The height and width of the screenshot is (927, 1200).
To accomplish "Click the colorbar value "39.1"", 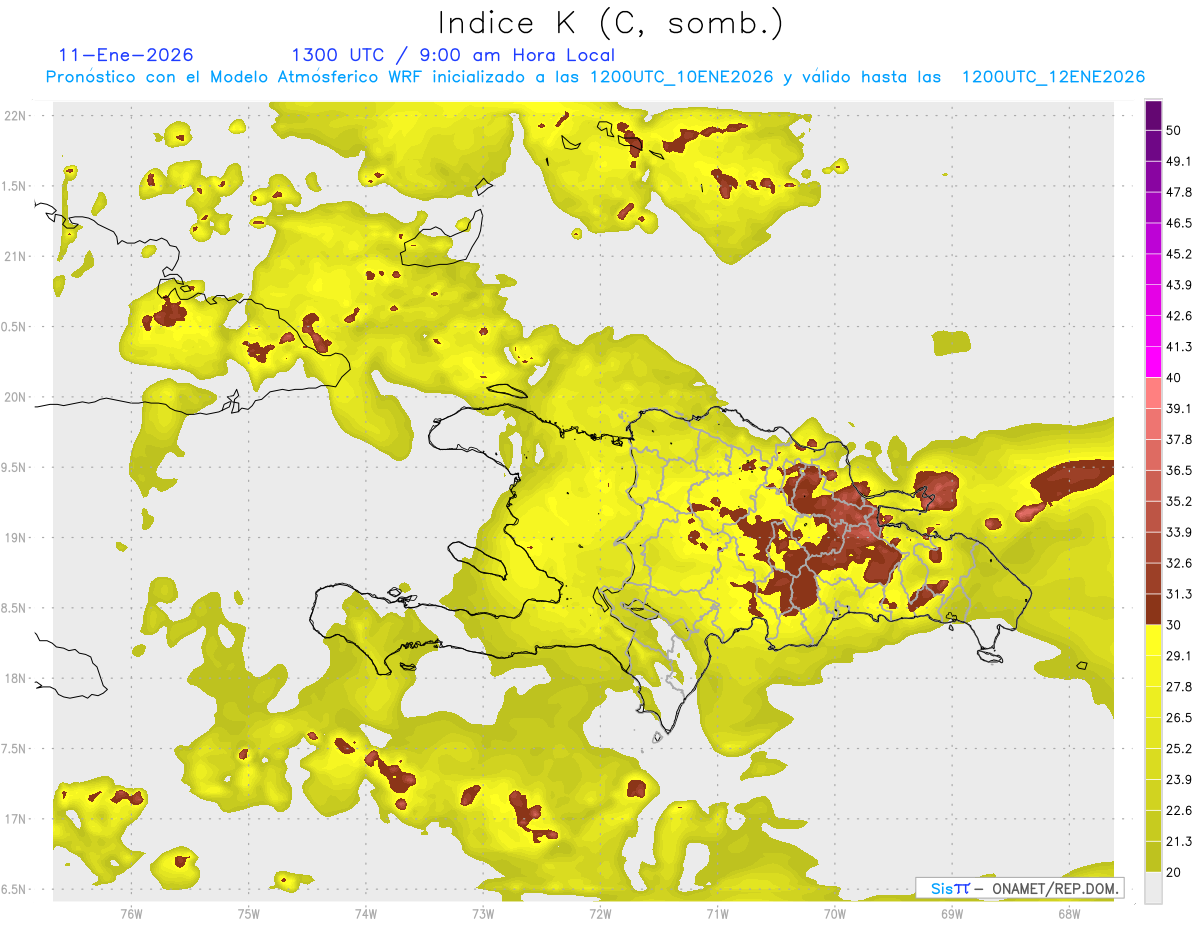I will (1179, 408).
